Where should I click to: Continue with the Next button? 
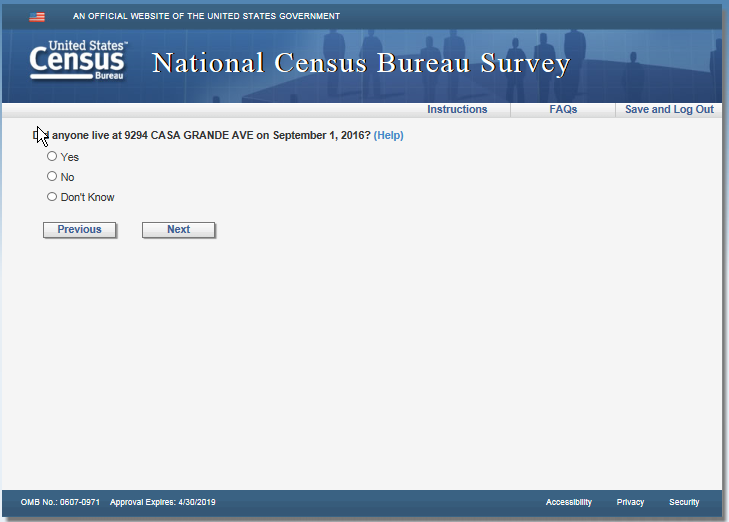click(179, 230)
